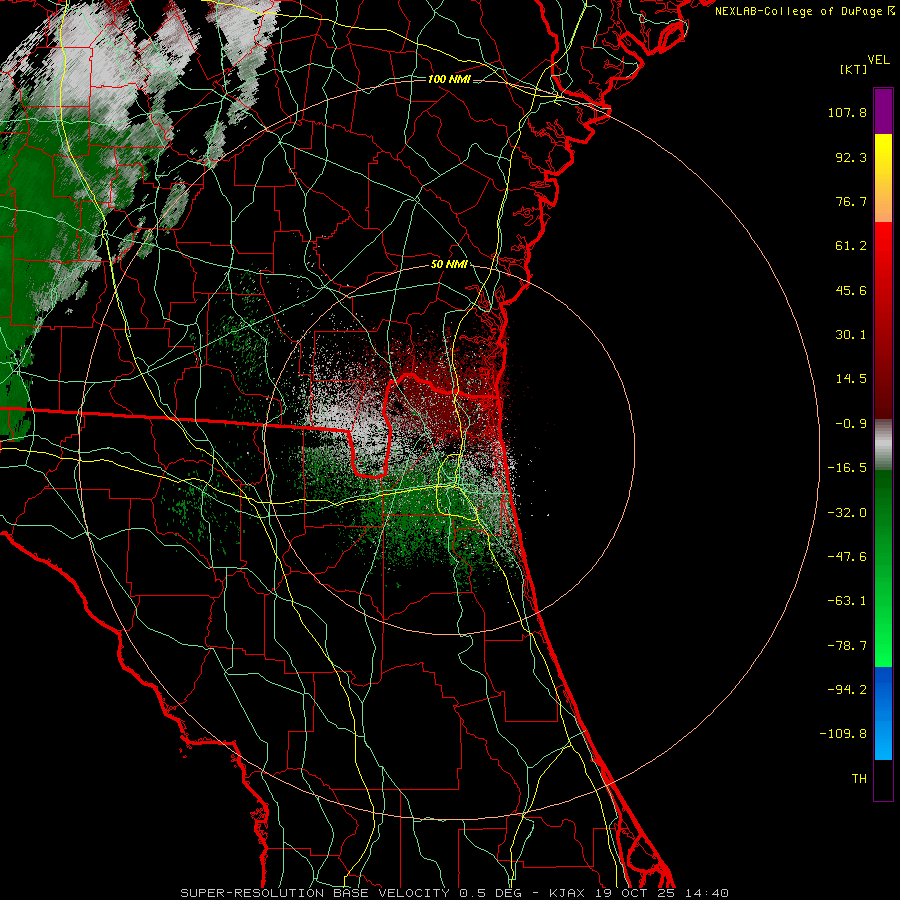Image resolution: width=900 pixels, height=900 pixels.
Task: Pick the gray near-zero segment of the color bar
Action: [883, 443]
